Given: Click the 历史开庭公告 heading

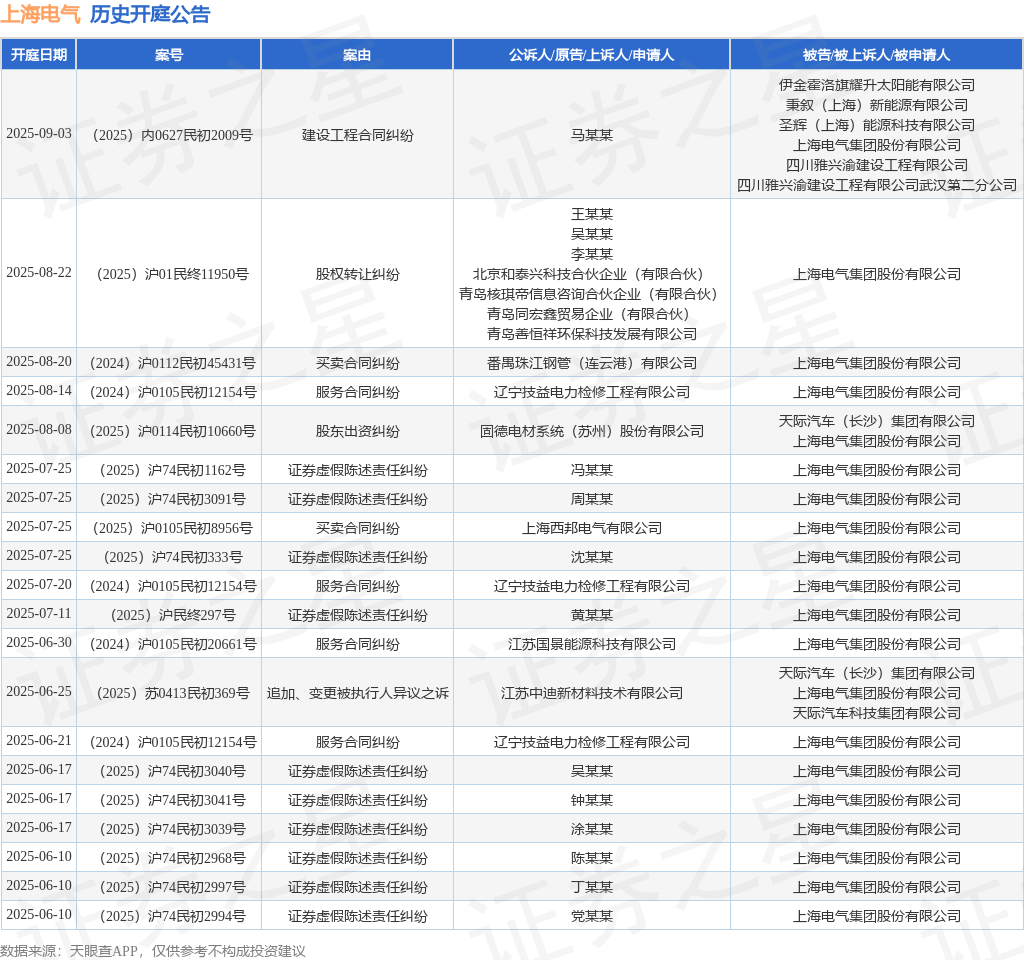Looking at the screenshot, I should pyautogui.click(x=150, y=14).
